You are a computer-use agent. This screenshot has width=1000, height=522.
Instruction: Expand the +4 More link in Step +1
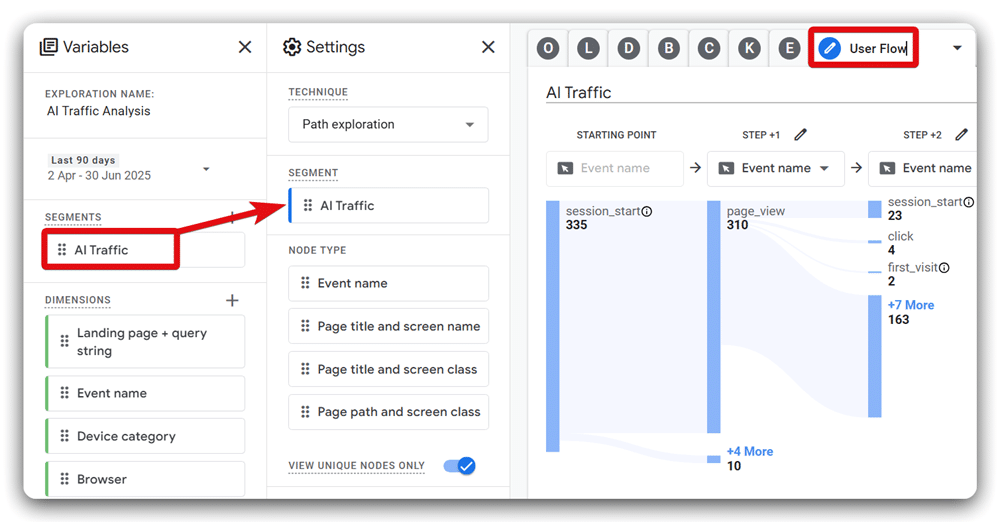pos(749,451)
